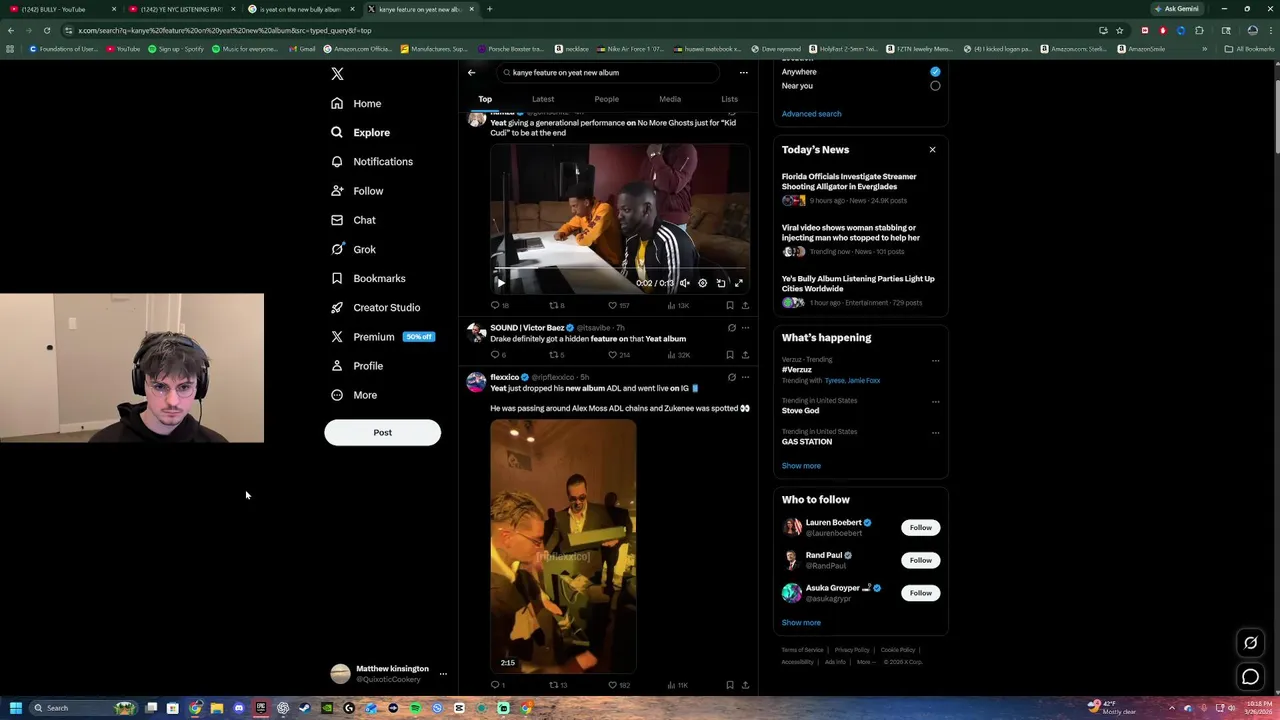Image resolution: width=1280 pixels, height=720 pixels.
Task: Toggle picture-in-picture on the video
Action: tap(721, 283)
